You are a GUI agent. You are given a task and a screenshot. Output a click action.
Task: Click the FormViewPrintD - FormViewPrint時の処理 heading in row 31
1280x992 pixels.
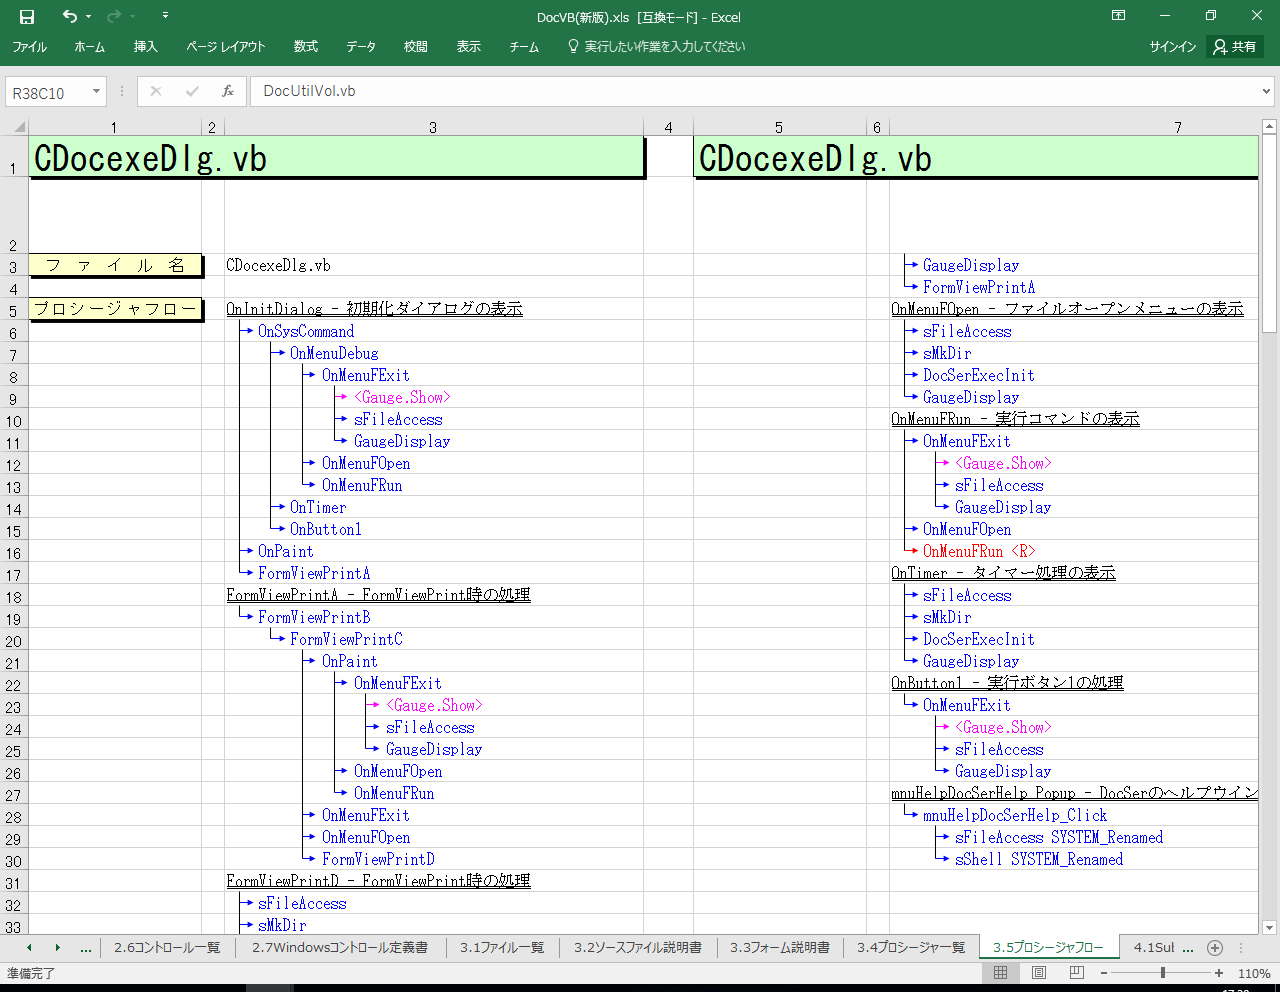coord(378,881)
